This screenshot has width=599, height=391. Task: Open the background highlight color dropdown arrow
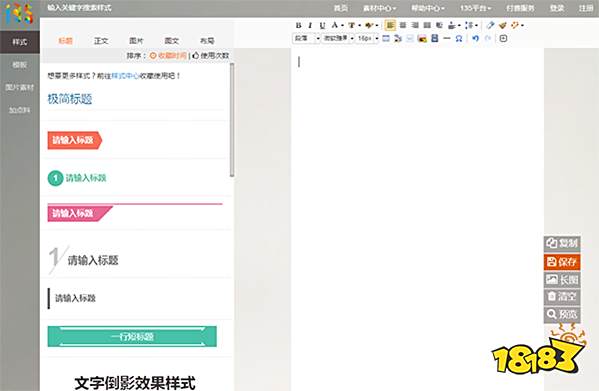point(377,26)
